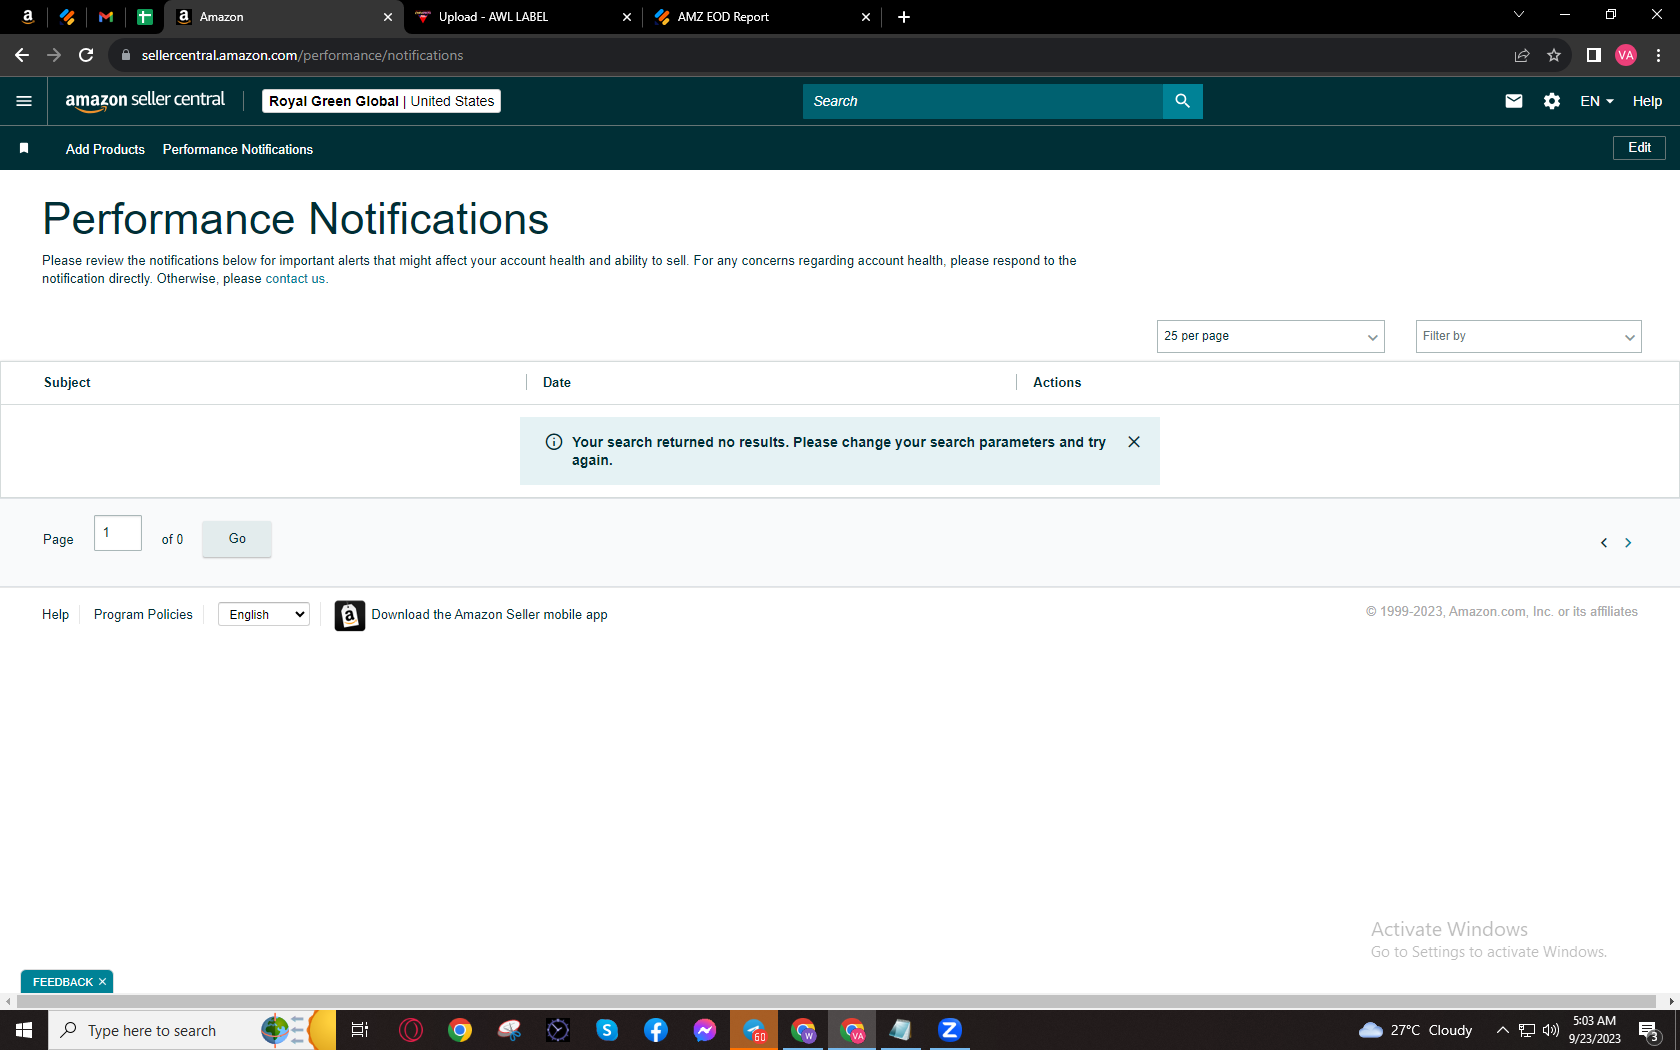Expand the 25 per page dropdown
Viewport: 1680px width, 1050px height.
[x=1270, y=336]
